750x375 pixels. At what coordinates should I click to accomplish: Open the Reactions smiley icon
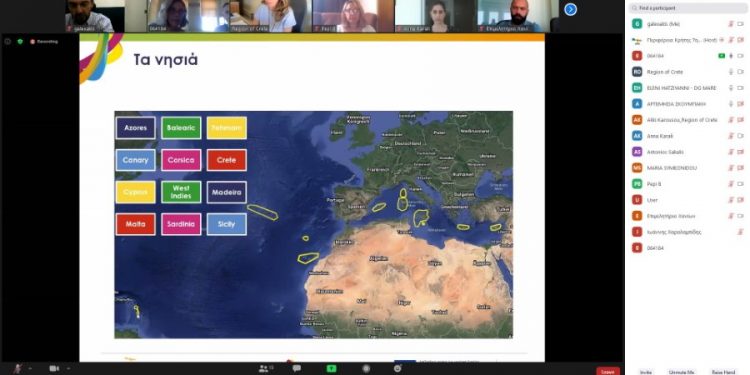coord(397,368)
